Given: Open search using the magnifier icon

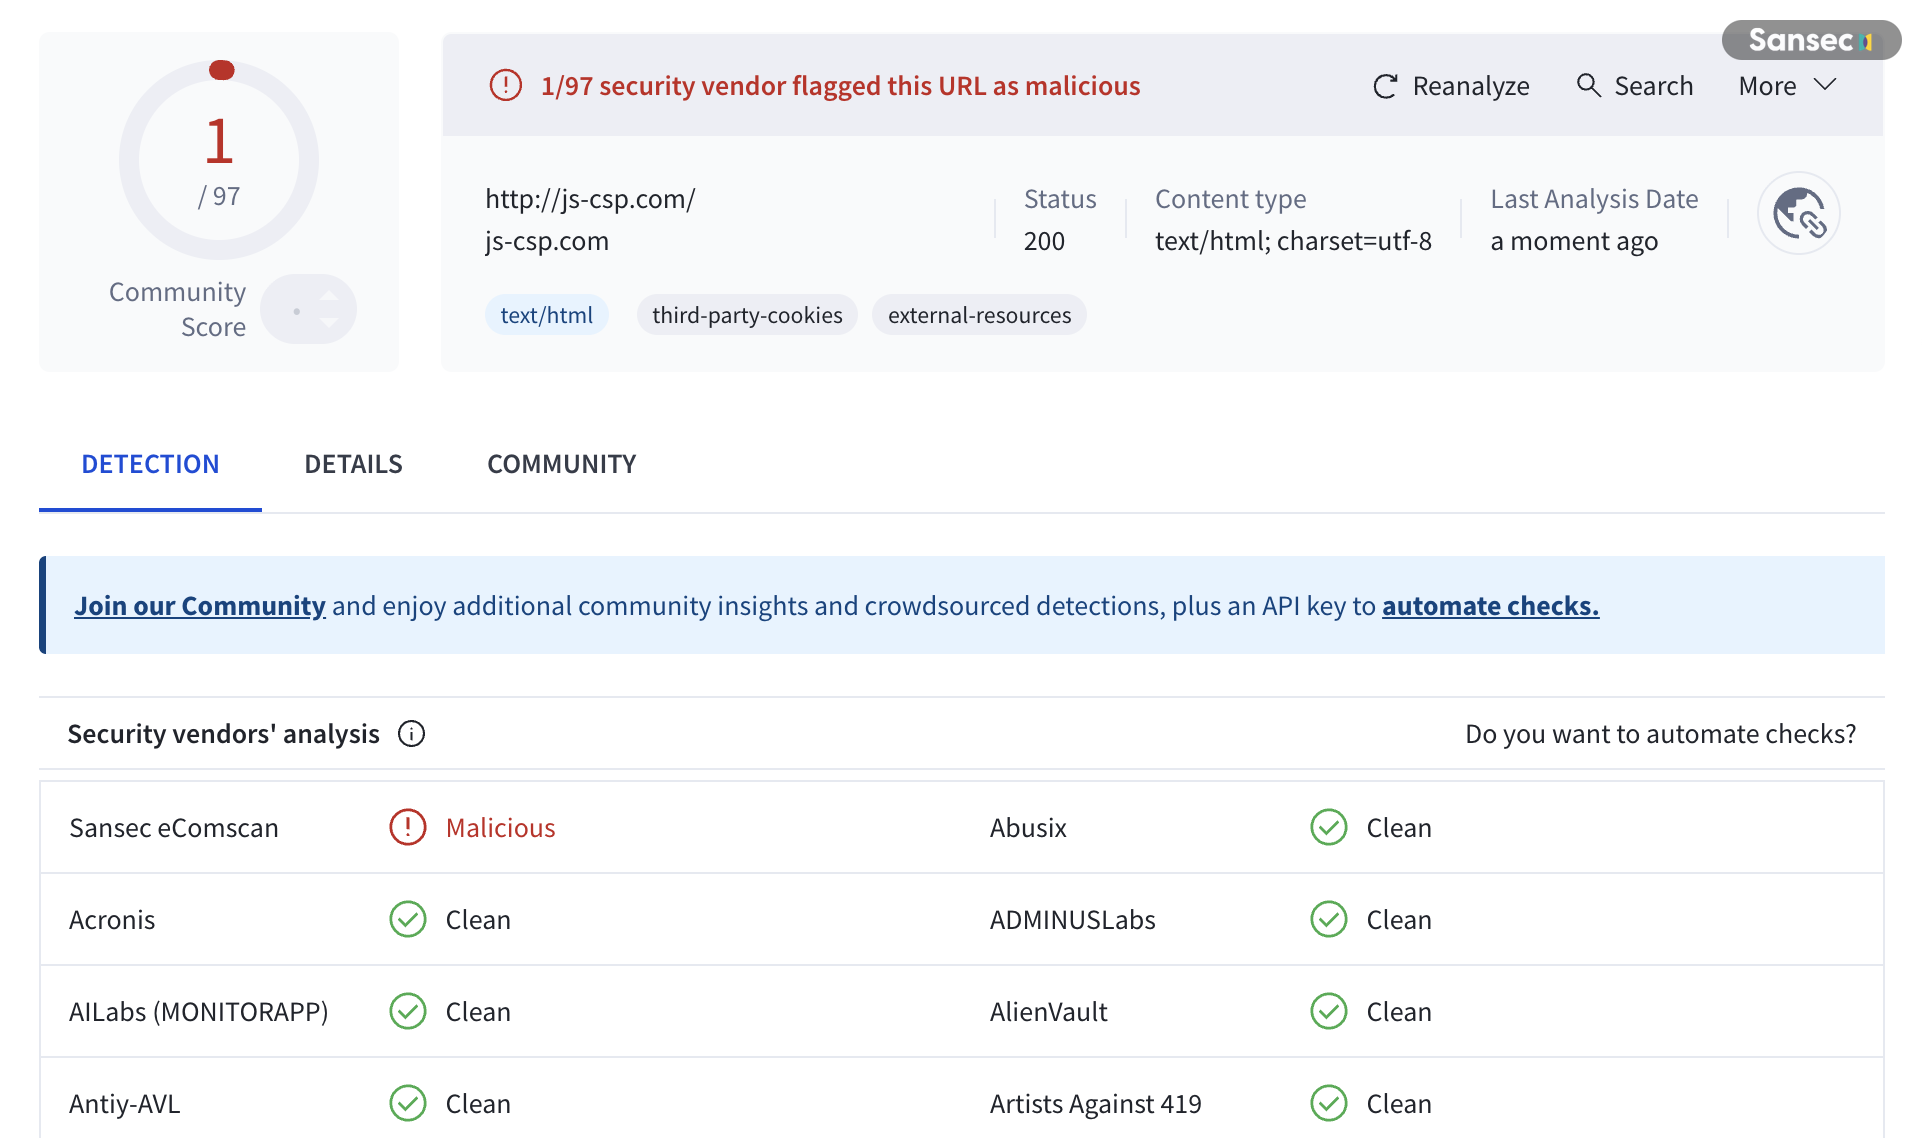Looking at the screenshot, I should tap(1589, 86).
